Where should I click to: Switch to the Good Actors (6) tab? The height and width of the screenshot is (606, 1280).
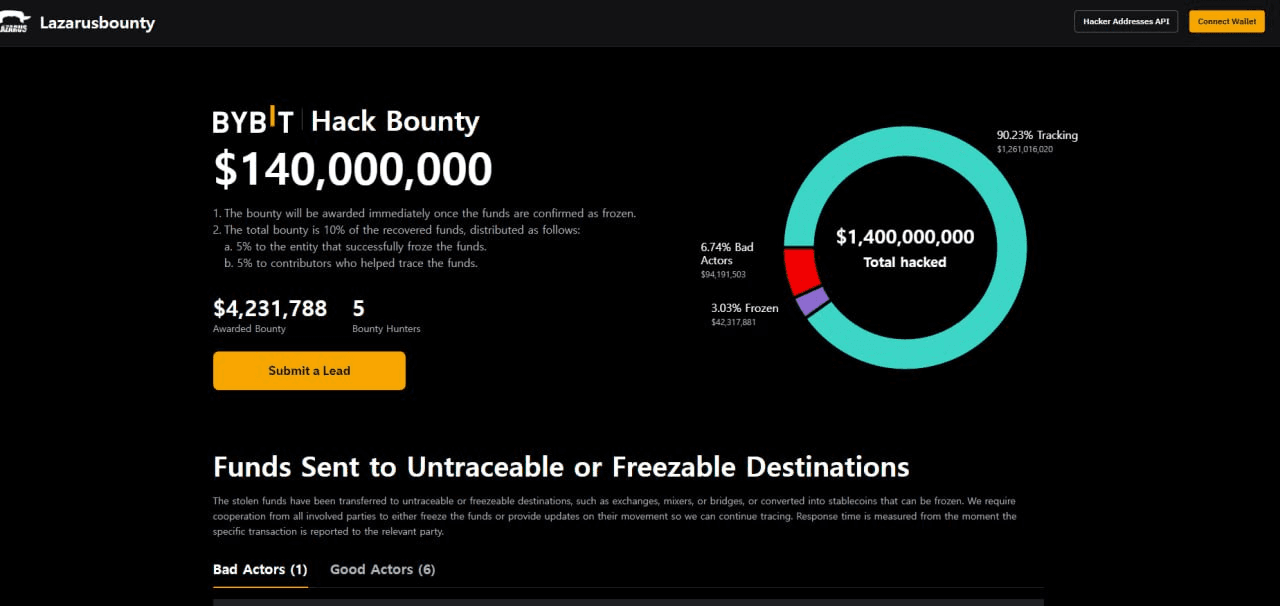383,569
